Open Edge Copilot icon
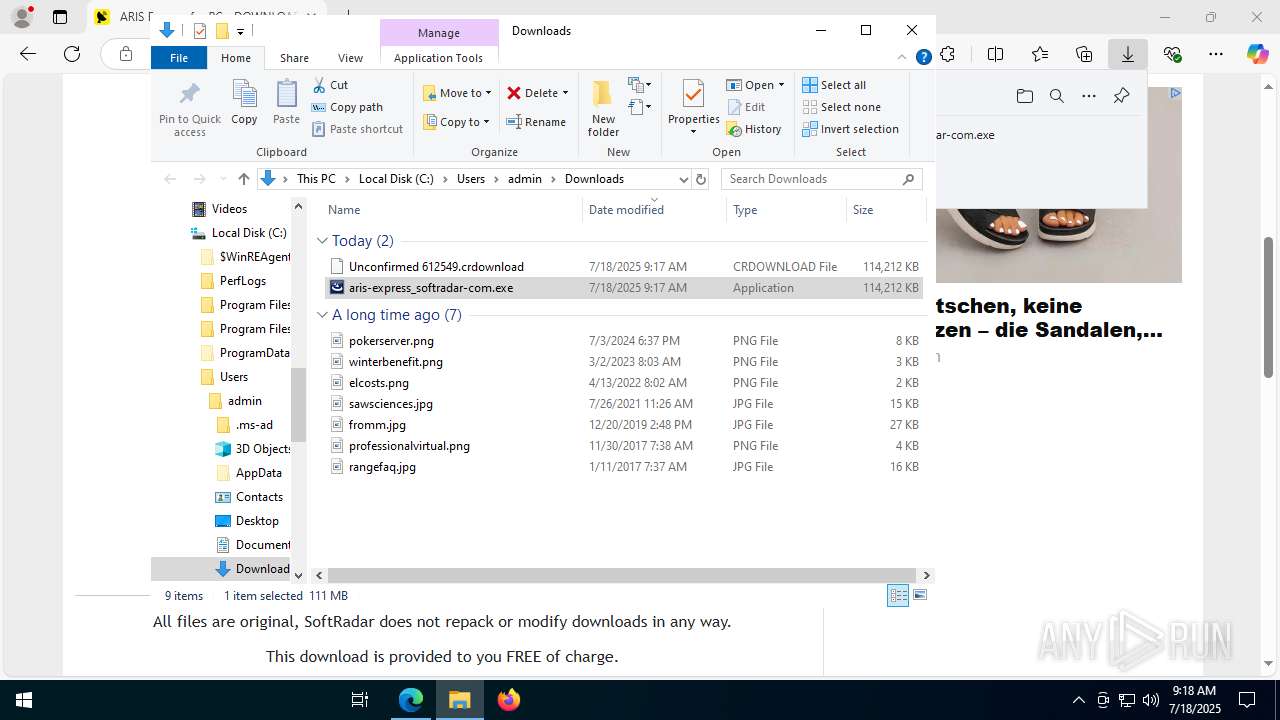1280x720 pixels. [x=1258, y=54]
